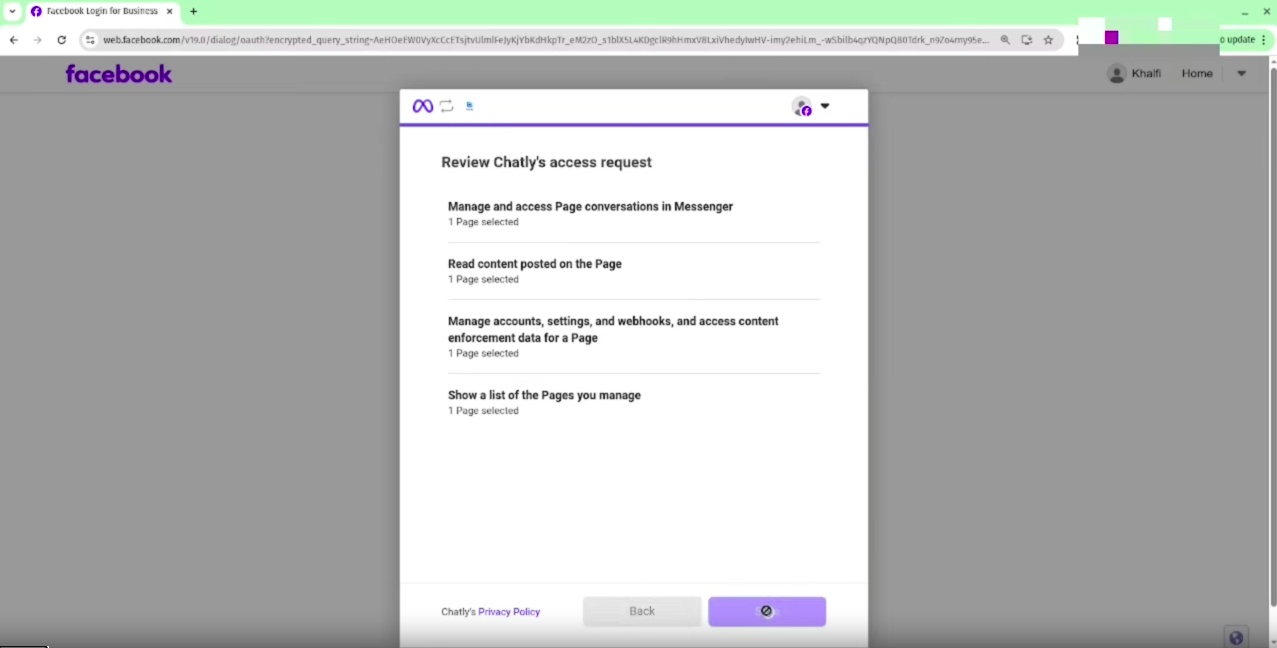Open the Khalfi profile name link
The width and height of the screenshot is (1277, 648).
(1146, 73)
